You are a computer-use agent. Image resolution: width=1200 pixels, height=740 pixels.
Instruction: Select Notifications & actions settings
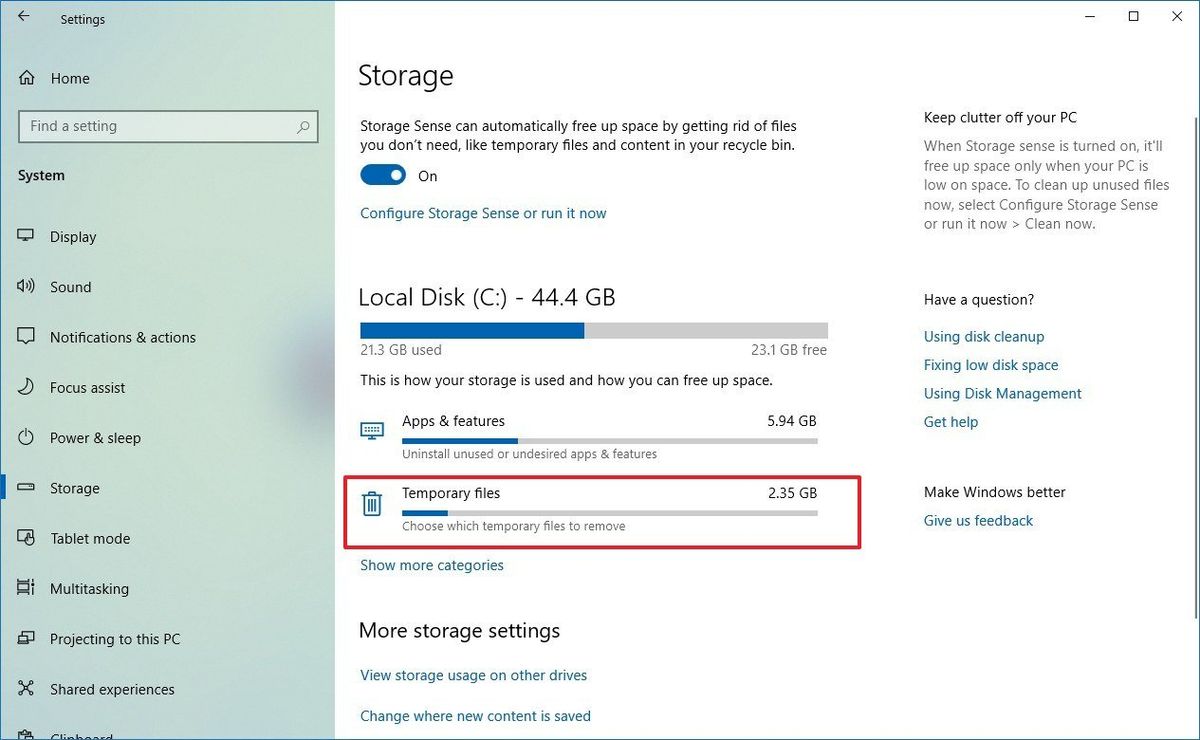[122, 337]
